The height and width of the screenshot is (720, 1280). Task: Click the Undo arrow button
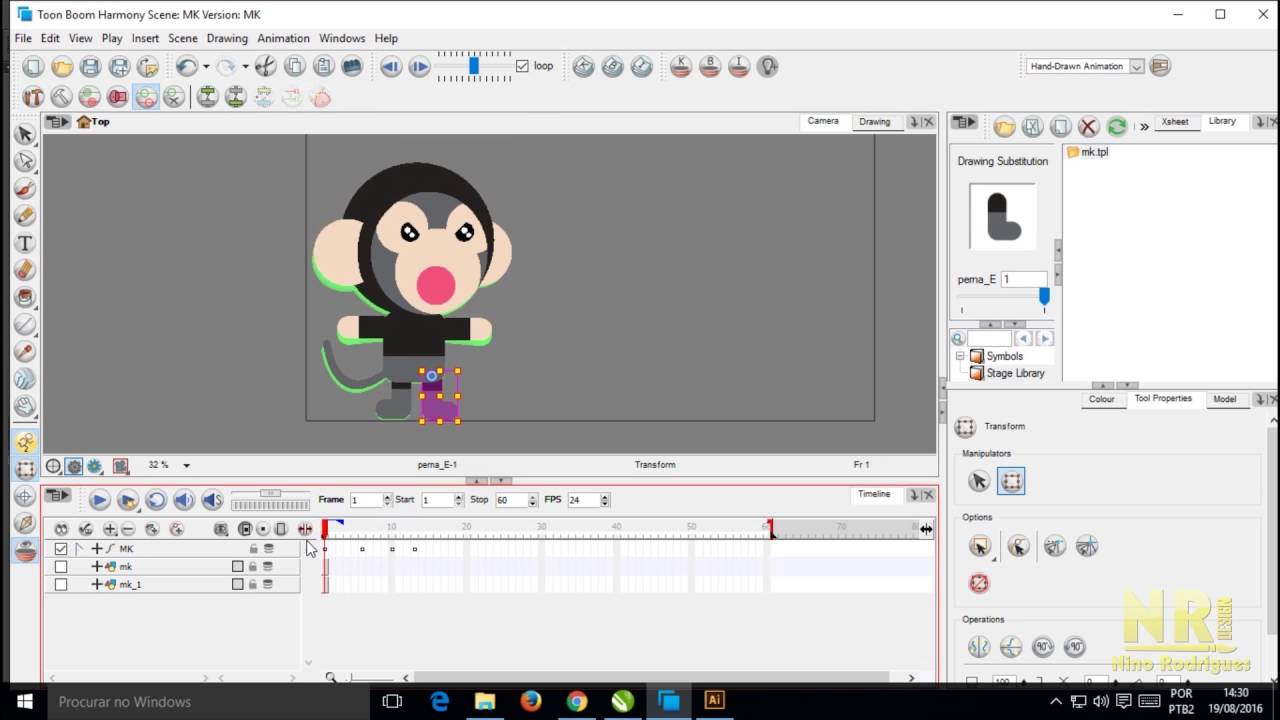pos(186,67)
